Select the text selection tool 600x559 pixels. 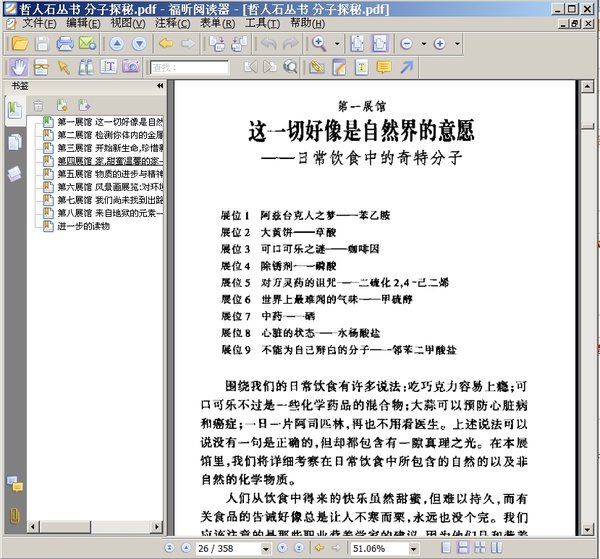coord(108,67)
